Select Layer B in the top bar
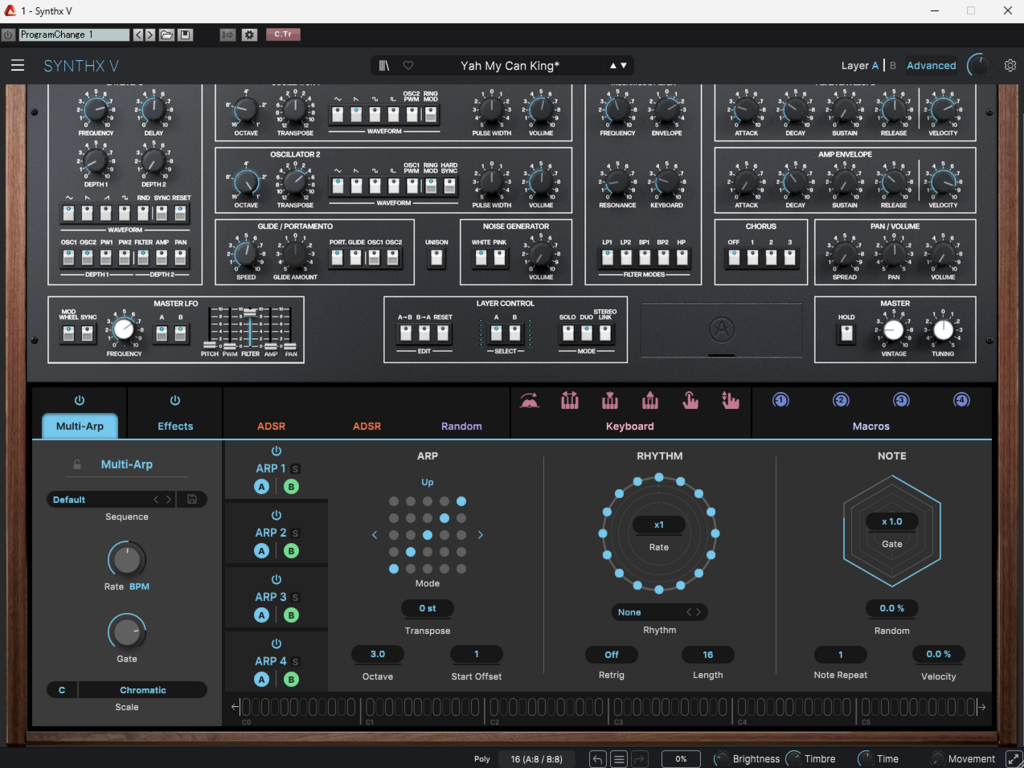This screenshot has height=768, width=1024. [x=893, y=65]
